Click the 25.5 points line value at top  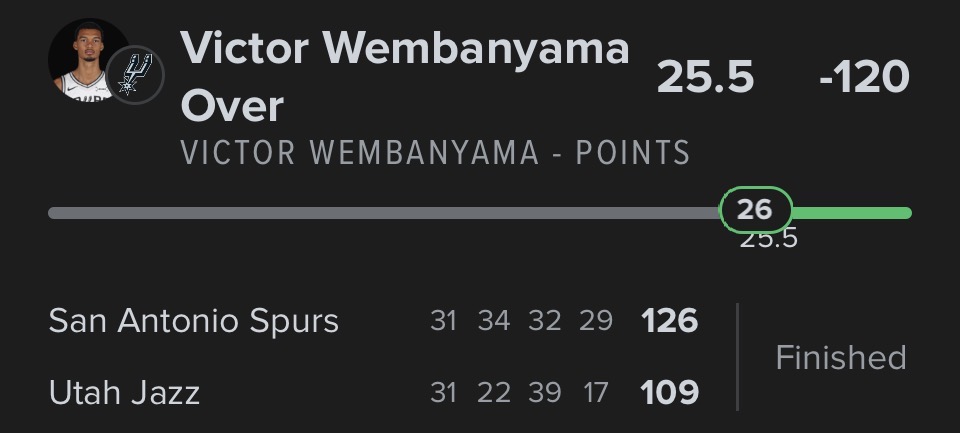tap(705, 77)
